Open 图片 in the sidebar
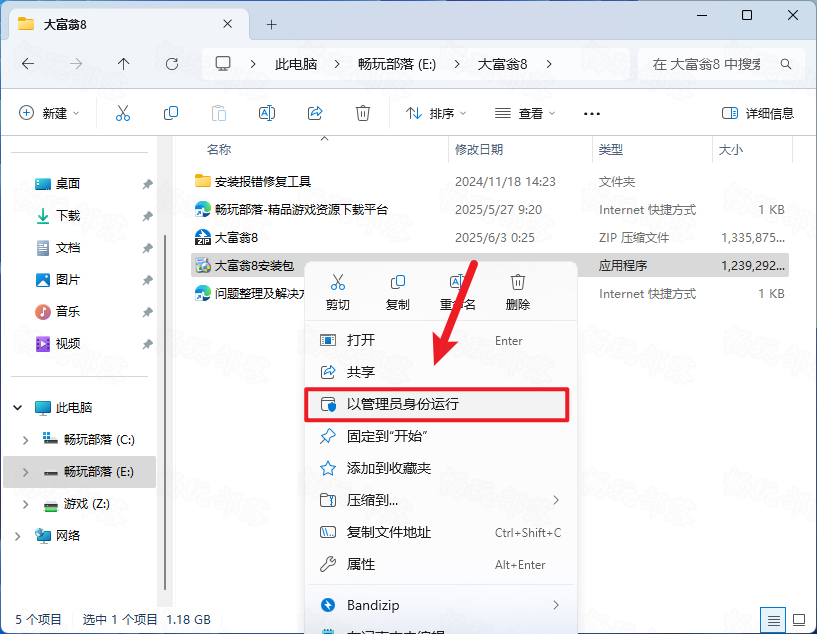The height and width of the screenshot is (634, 817). coord(68,280)
